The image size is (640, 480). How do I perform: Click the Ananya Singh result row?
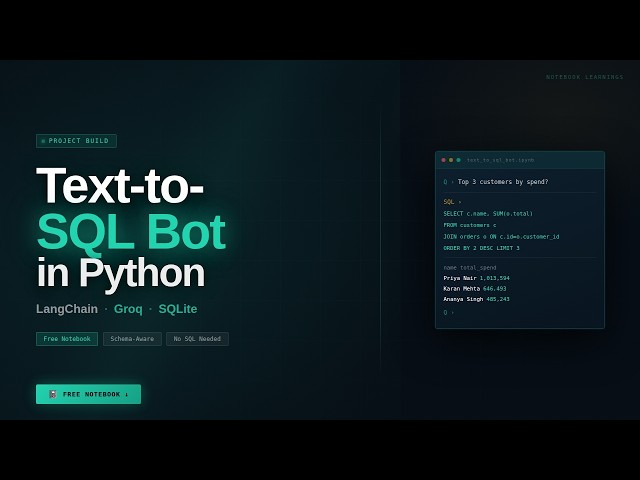[x=476, y=299]
